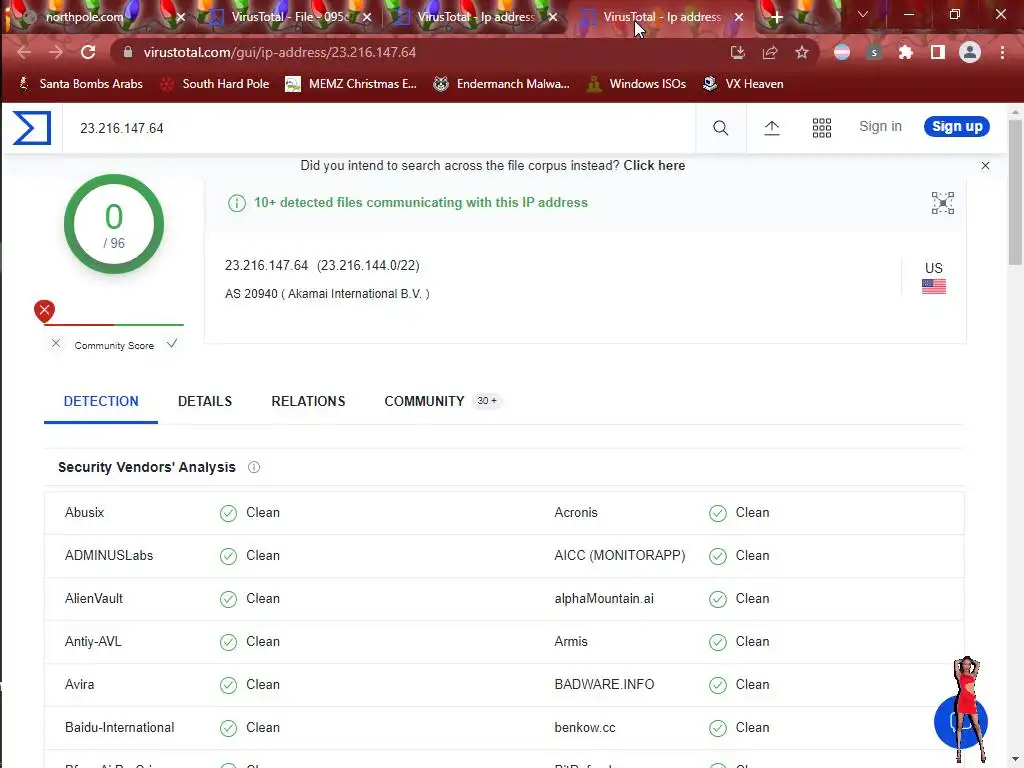This screenshot has height=768, width=1024.
Task: Open the Santa Bombs Arabs bookmark
Action: point(80,84)
